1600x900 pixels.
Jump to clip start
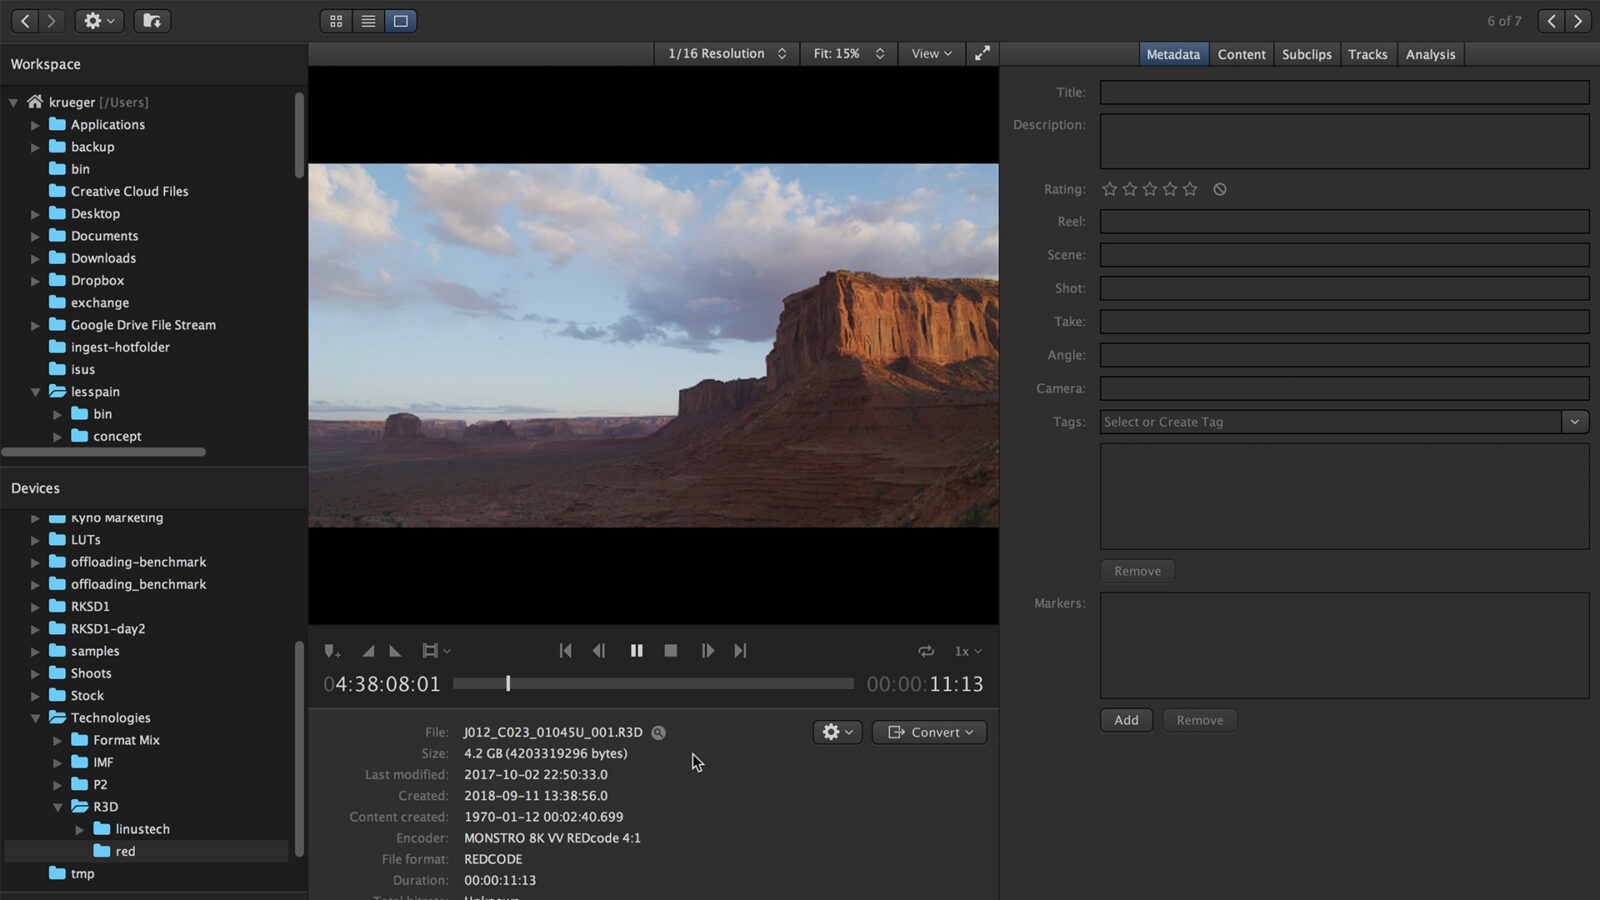[x=565, y=651]
